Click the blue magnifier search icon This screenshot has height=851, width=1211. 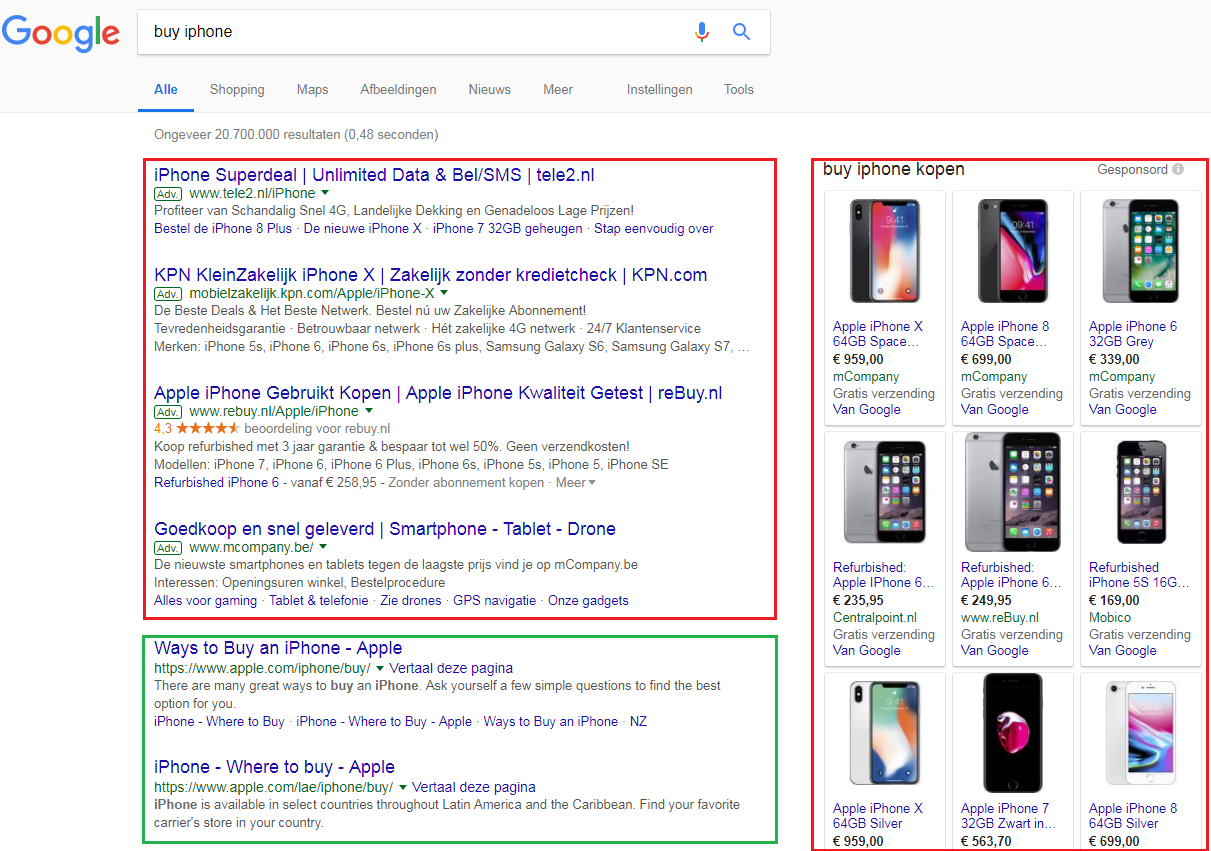[x=741, y=32]
